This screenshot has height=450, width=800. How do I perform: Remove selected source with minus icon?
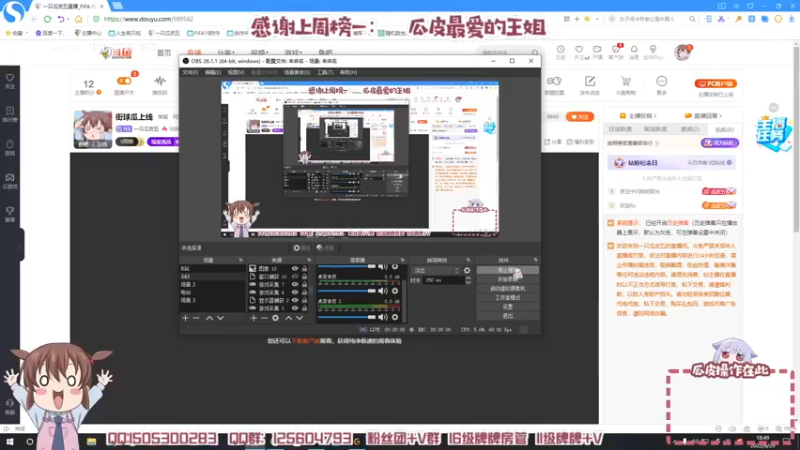[264, 318]
